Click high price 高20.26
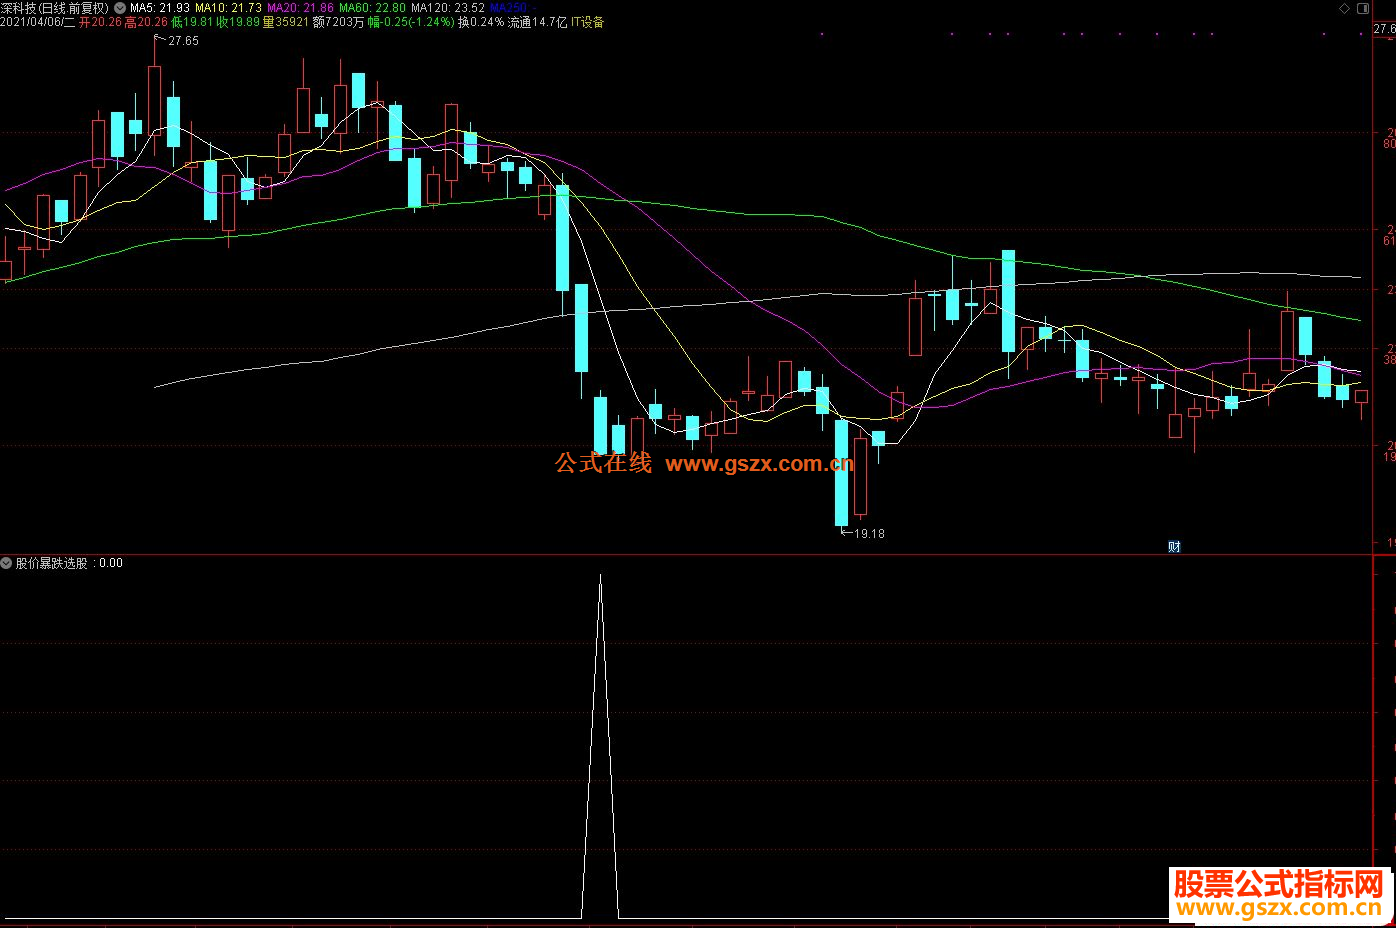1396x928 pixels. click(x=146, y=22)
